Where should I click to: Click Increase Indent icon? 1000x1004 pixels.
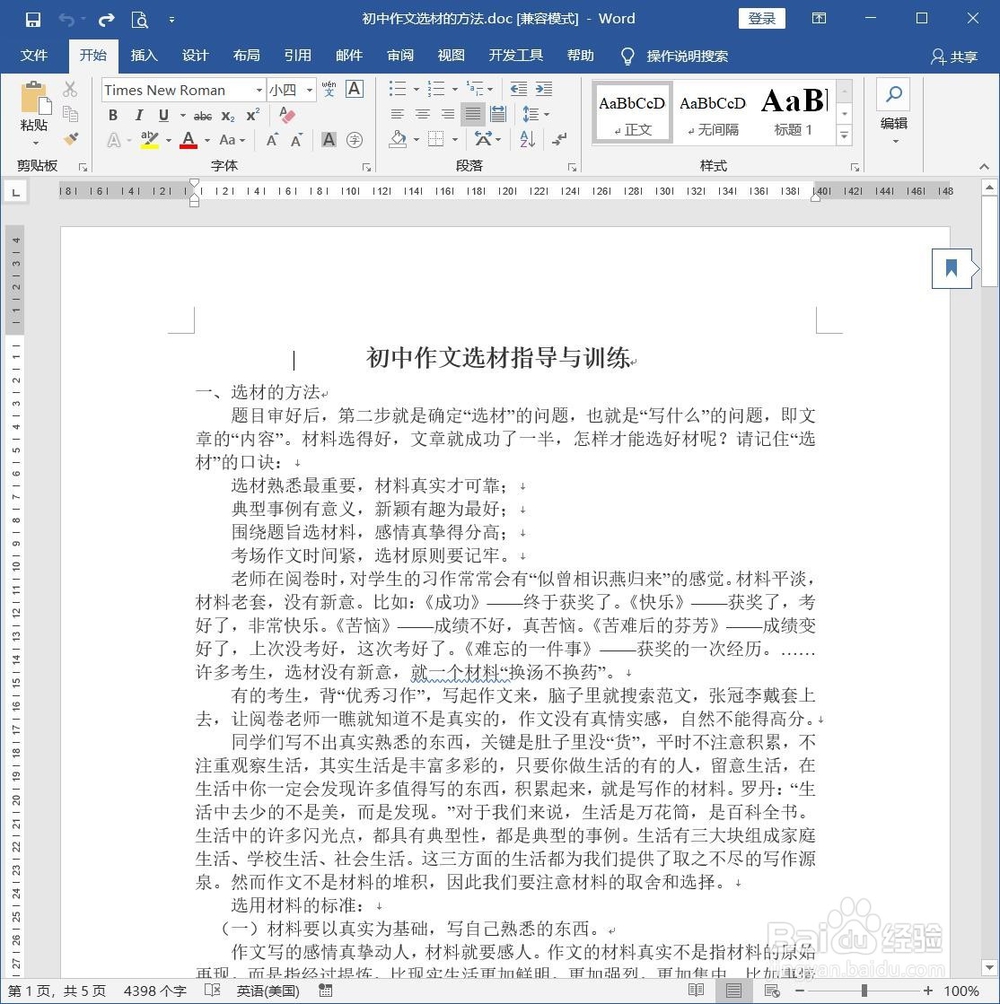coord(544,89)
